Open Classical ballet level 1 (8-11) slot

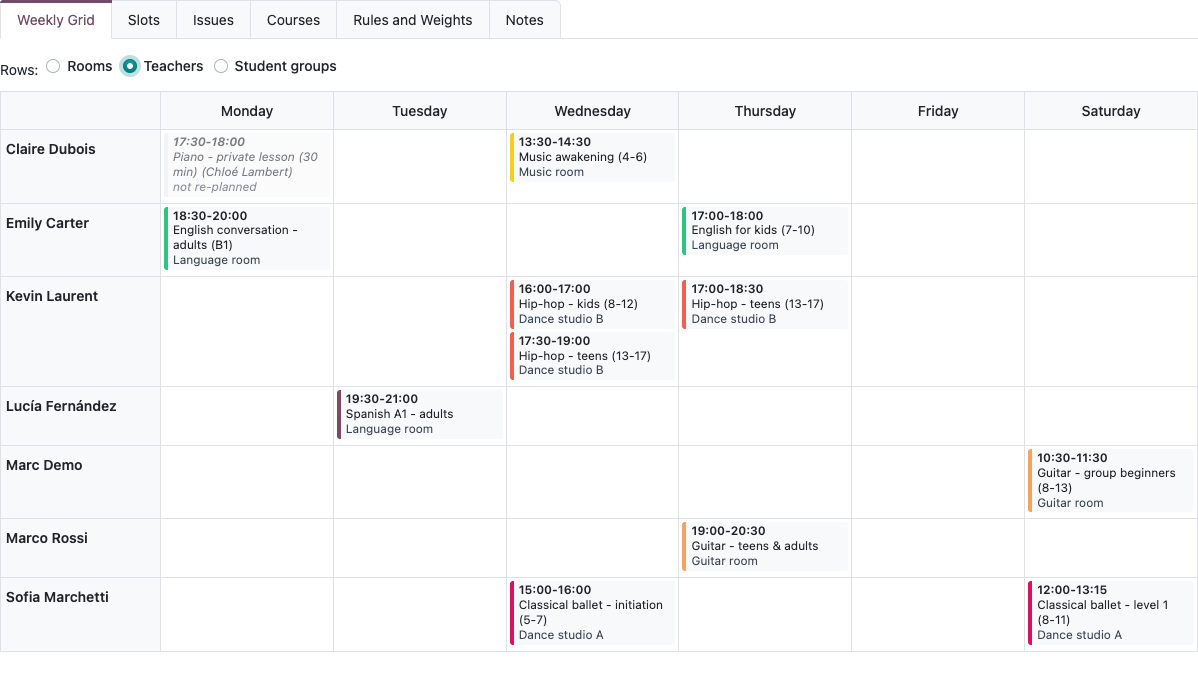[x=1111, y=613]
